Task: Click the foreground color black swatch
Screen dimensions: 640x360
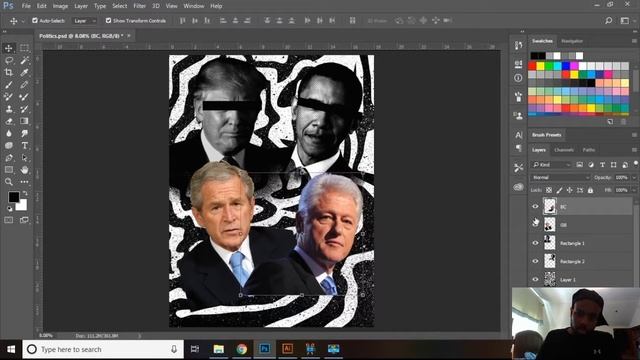Action: point(13,197)
